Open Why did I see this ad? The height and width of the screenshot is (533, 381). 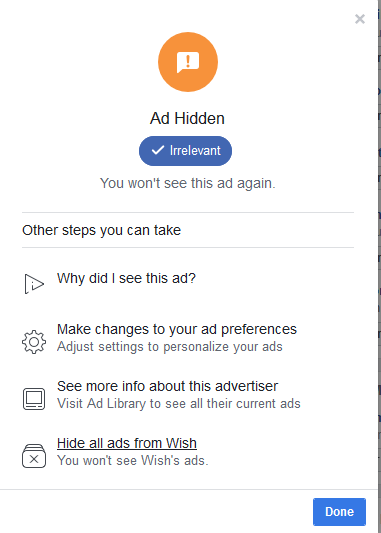click(x=126, y=278)
